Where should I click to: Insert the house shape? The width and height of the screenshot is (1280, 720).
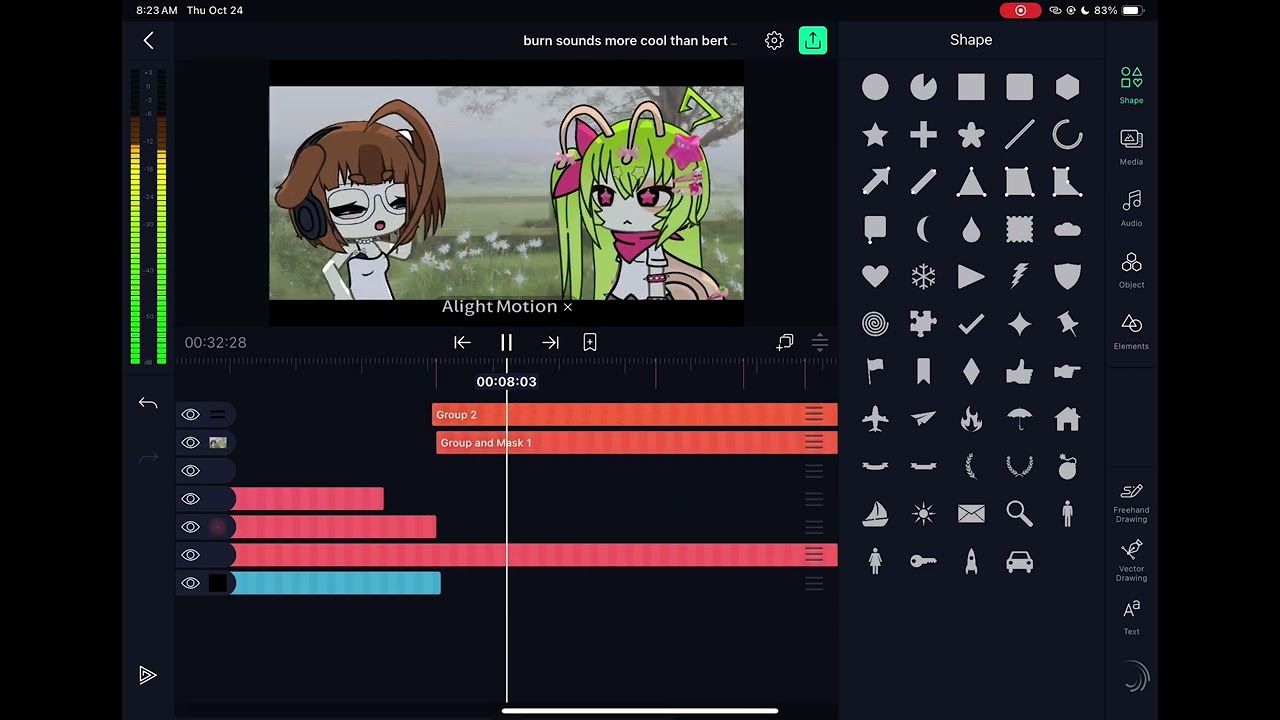pos(1067,419)
